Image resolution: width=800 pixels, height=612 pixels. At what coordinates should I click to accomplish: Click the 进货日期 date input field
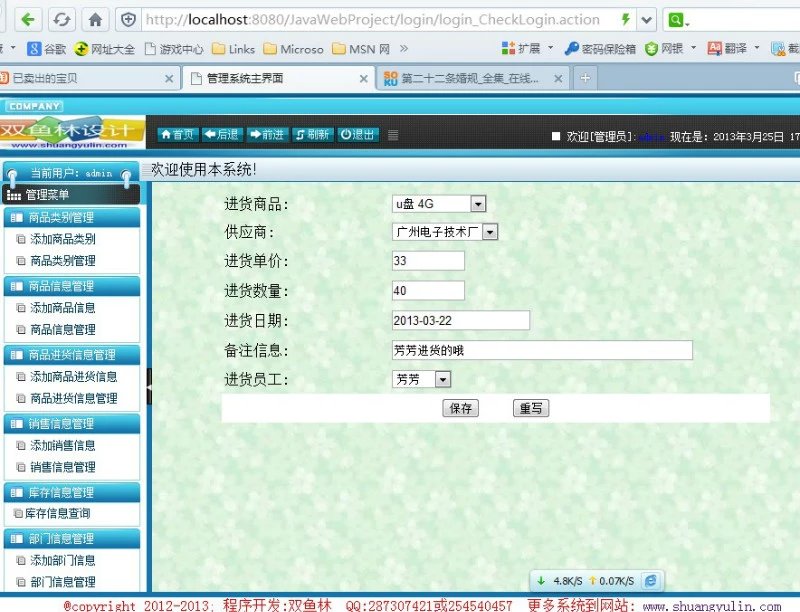pos(460,321)
